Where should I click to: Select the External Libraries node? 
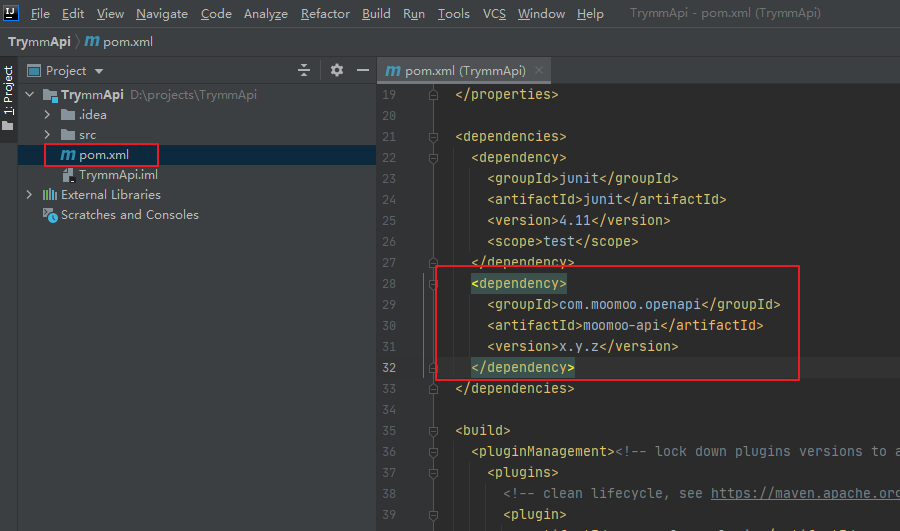click(110, 195)
